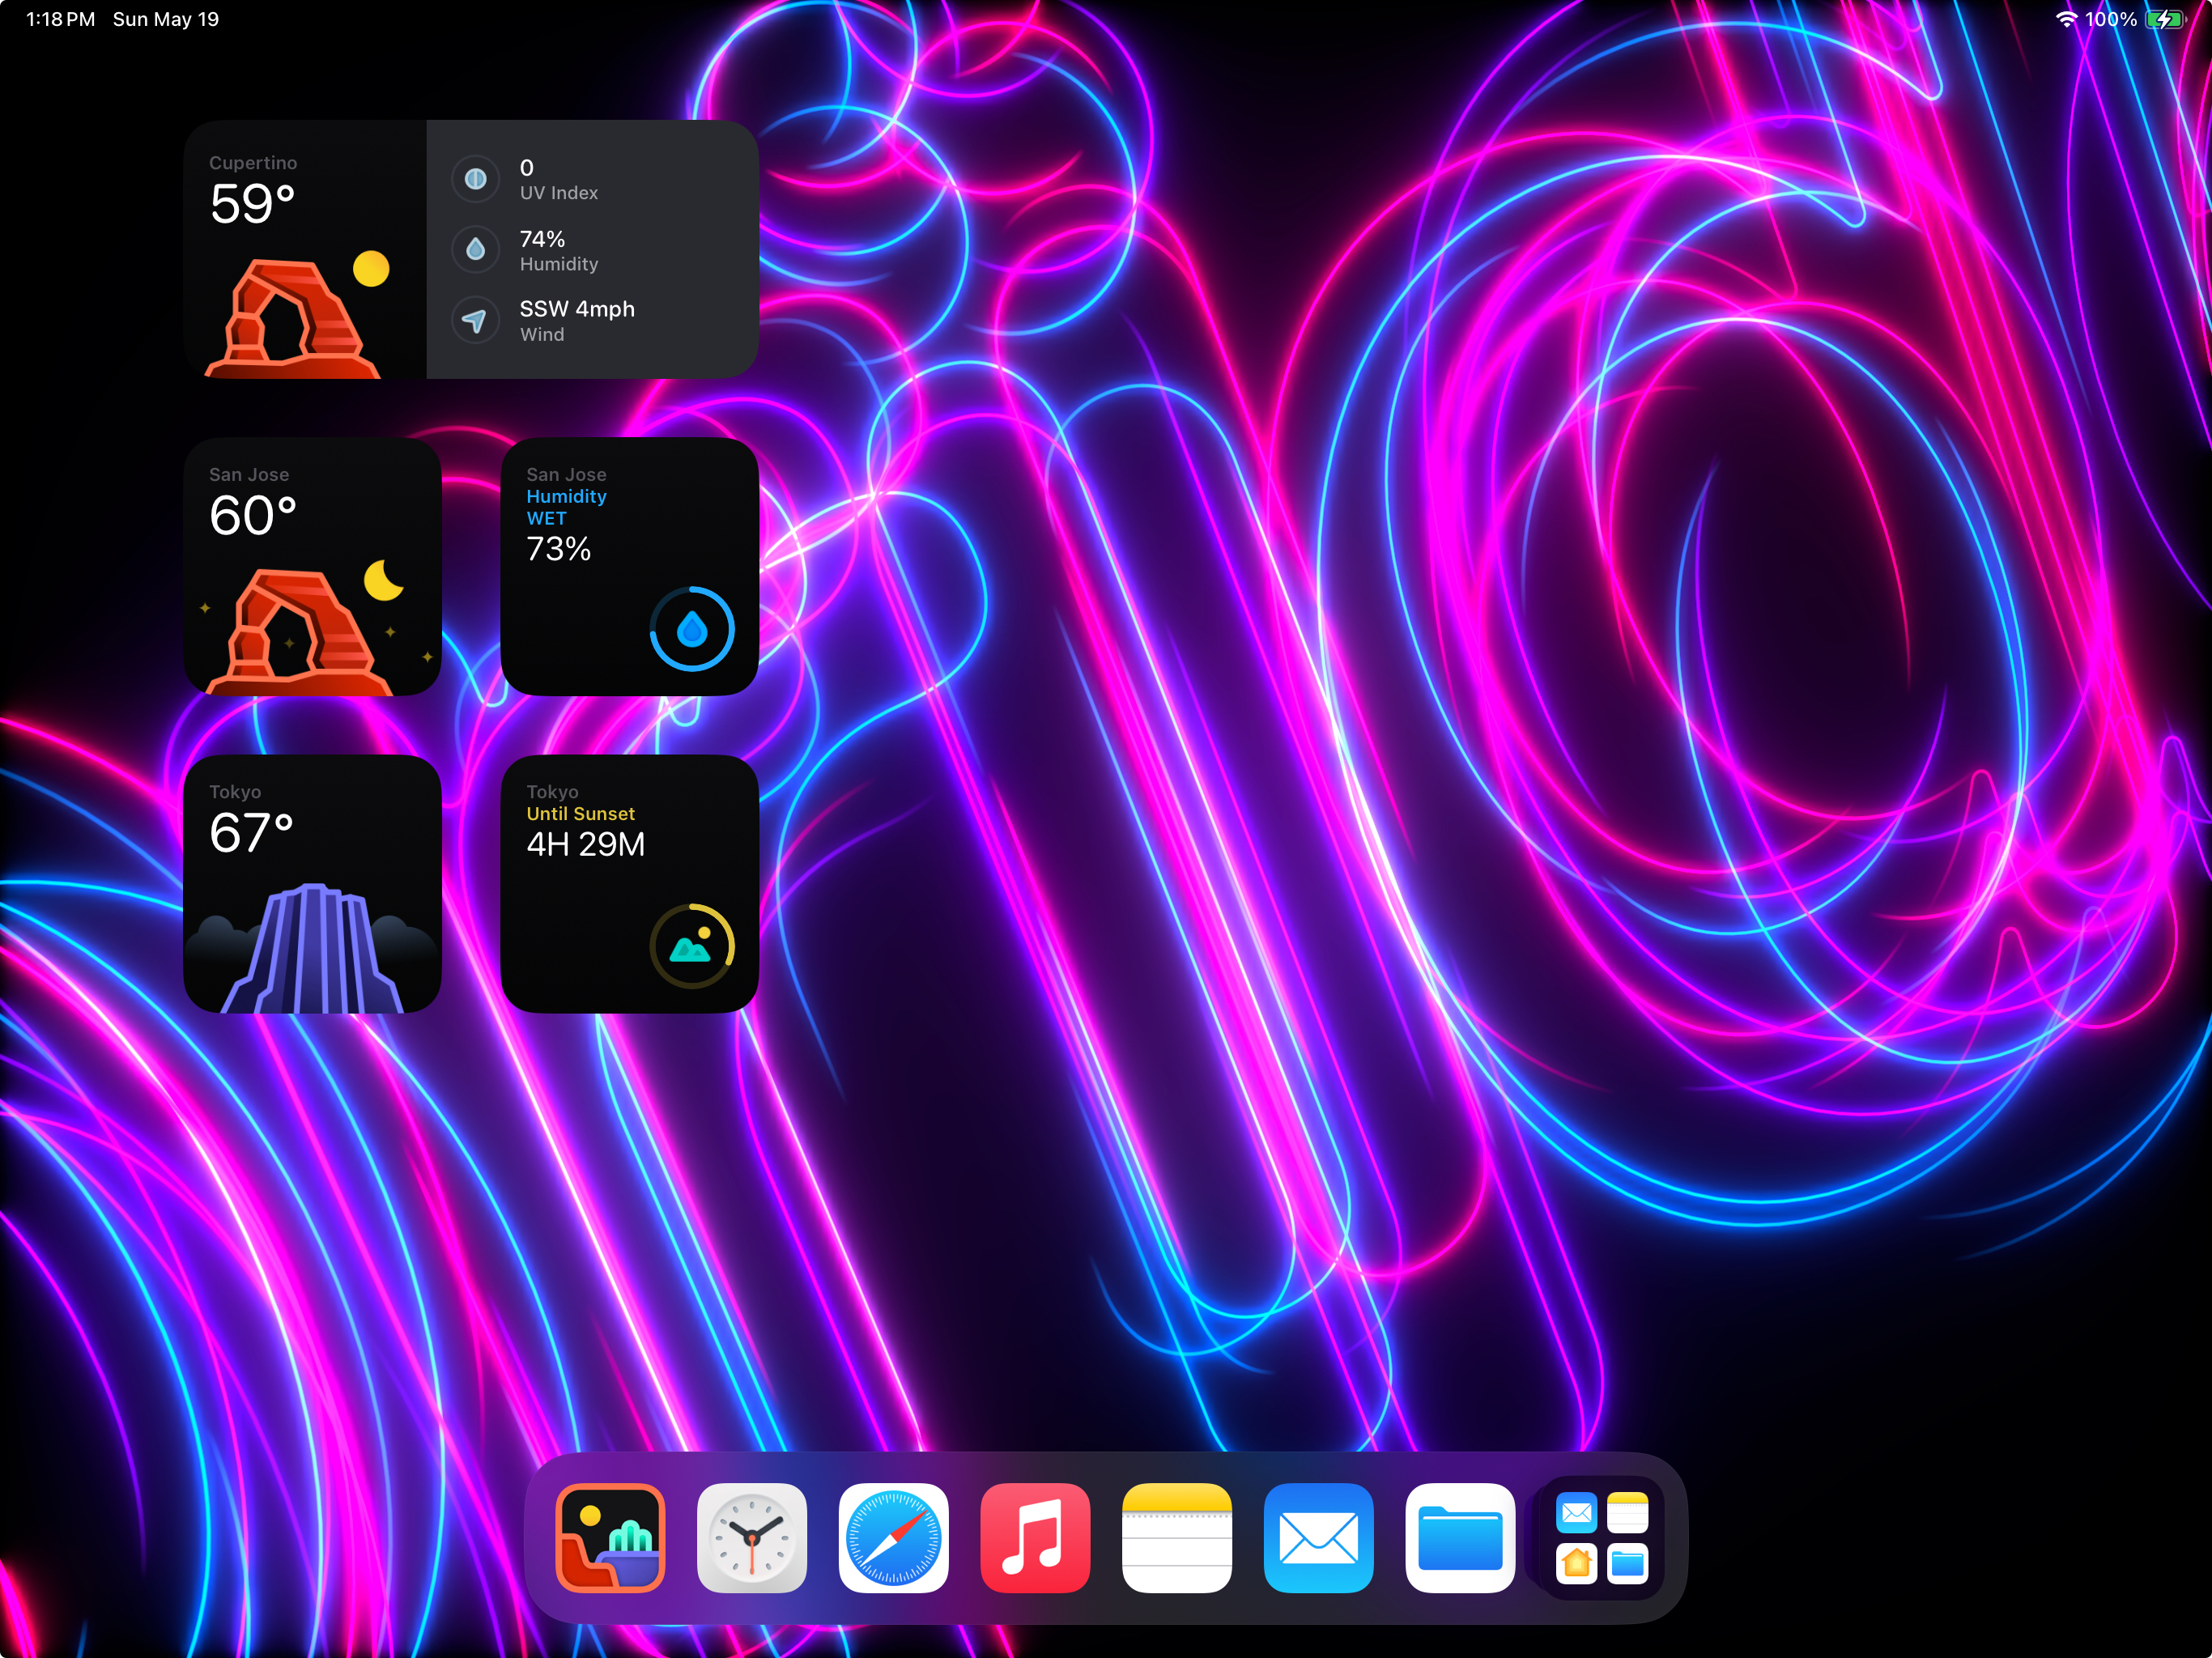The height and width of the screenshot is (1658, 2212).
Task: Tap the 4H 29M countdown
Action: (x=585, y=845)
